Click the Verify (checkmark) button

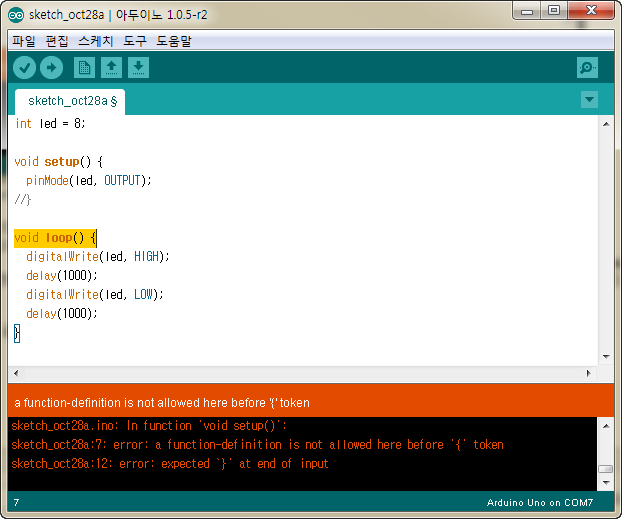click(25, 67)
